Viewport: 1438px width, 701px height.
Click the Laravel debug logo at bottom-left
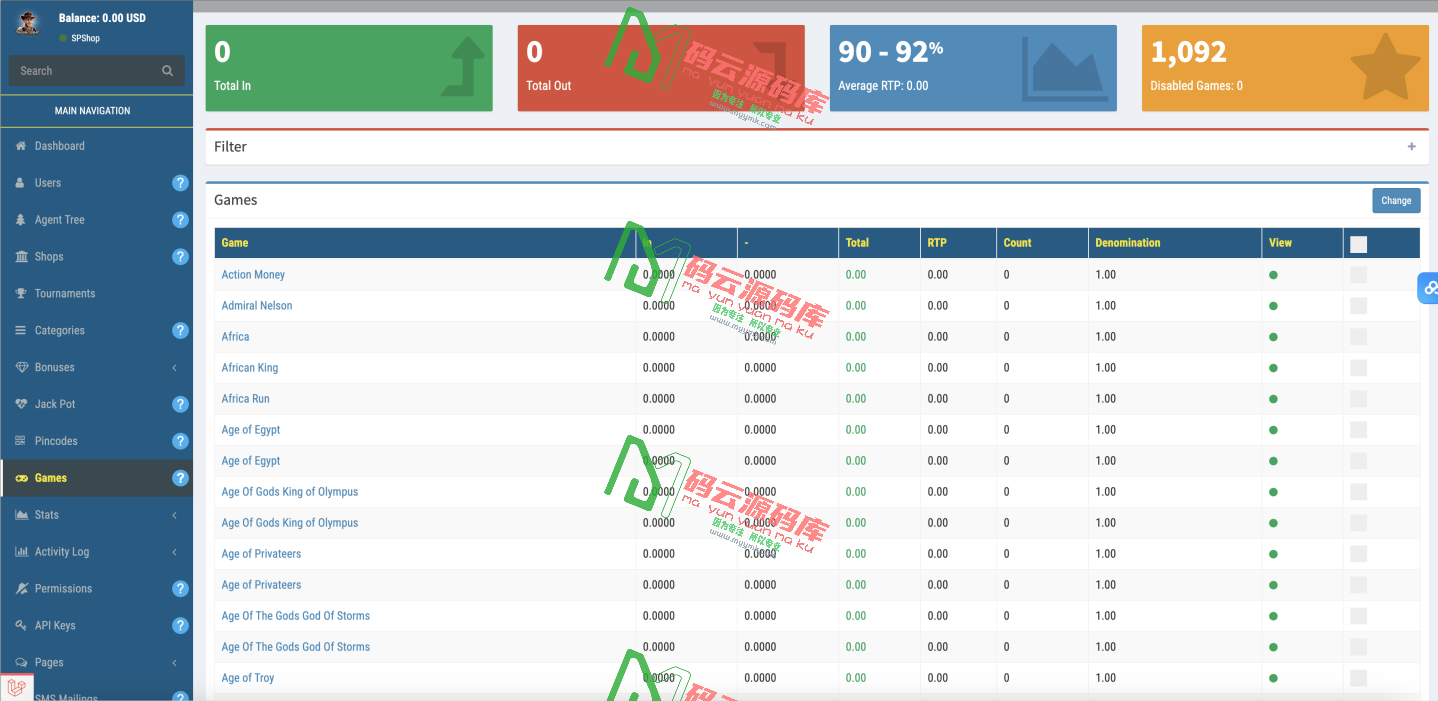tap(17, 687)
